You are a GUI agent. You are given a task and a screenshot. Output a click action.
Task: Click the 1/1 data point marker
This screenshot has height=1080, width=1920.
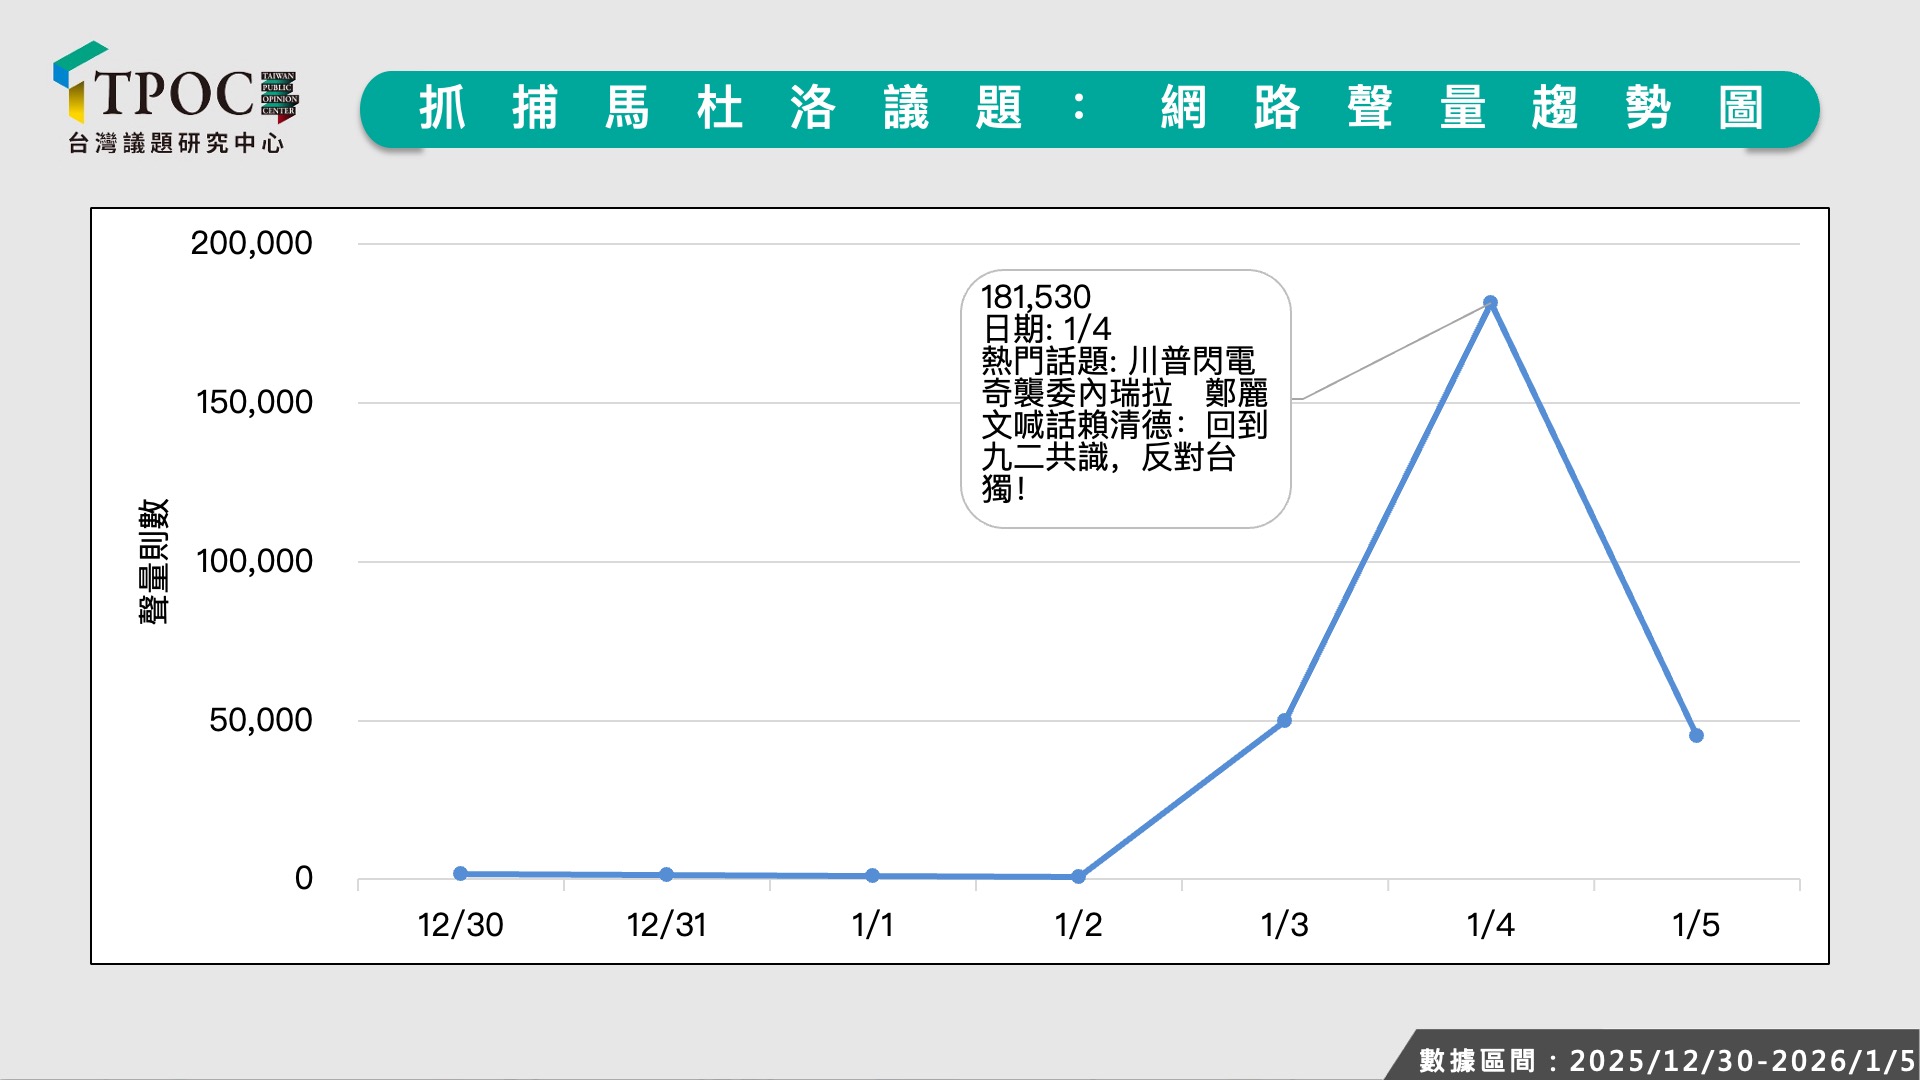tap(872, 875)
